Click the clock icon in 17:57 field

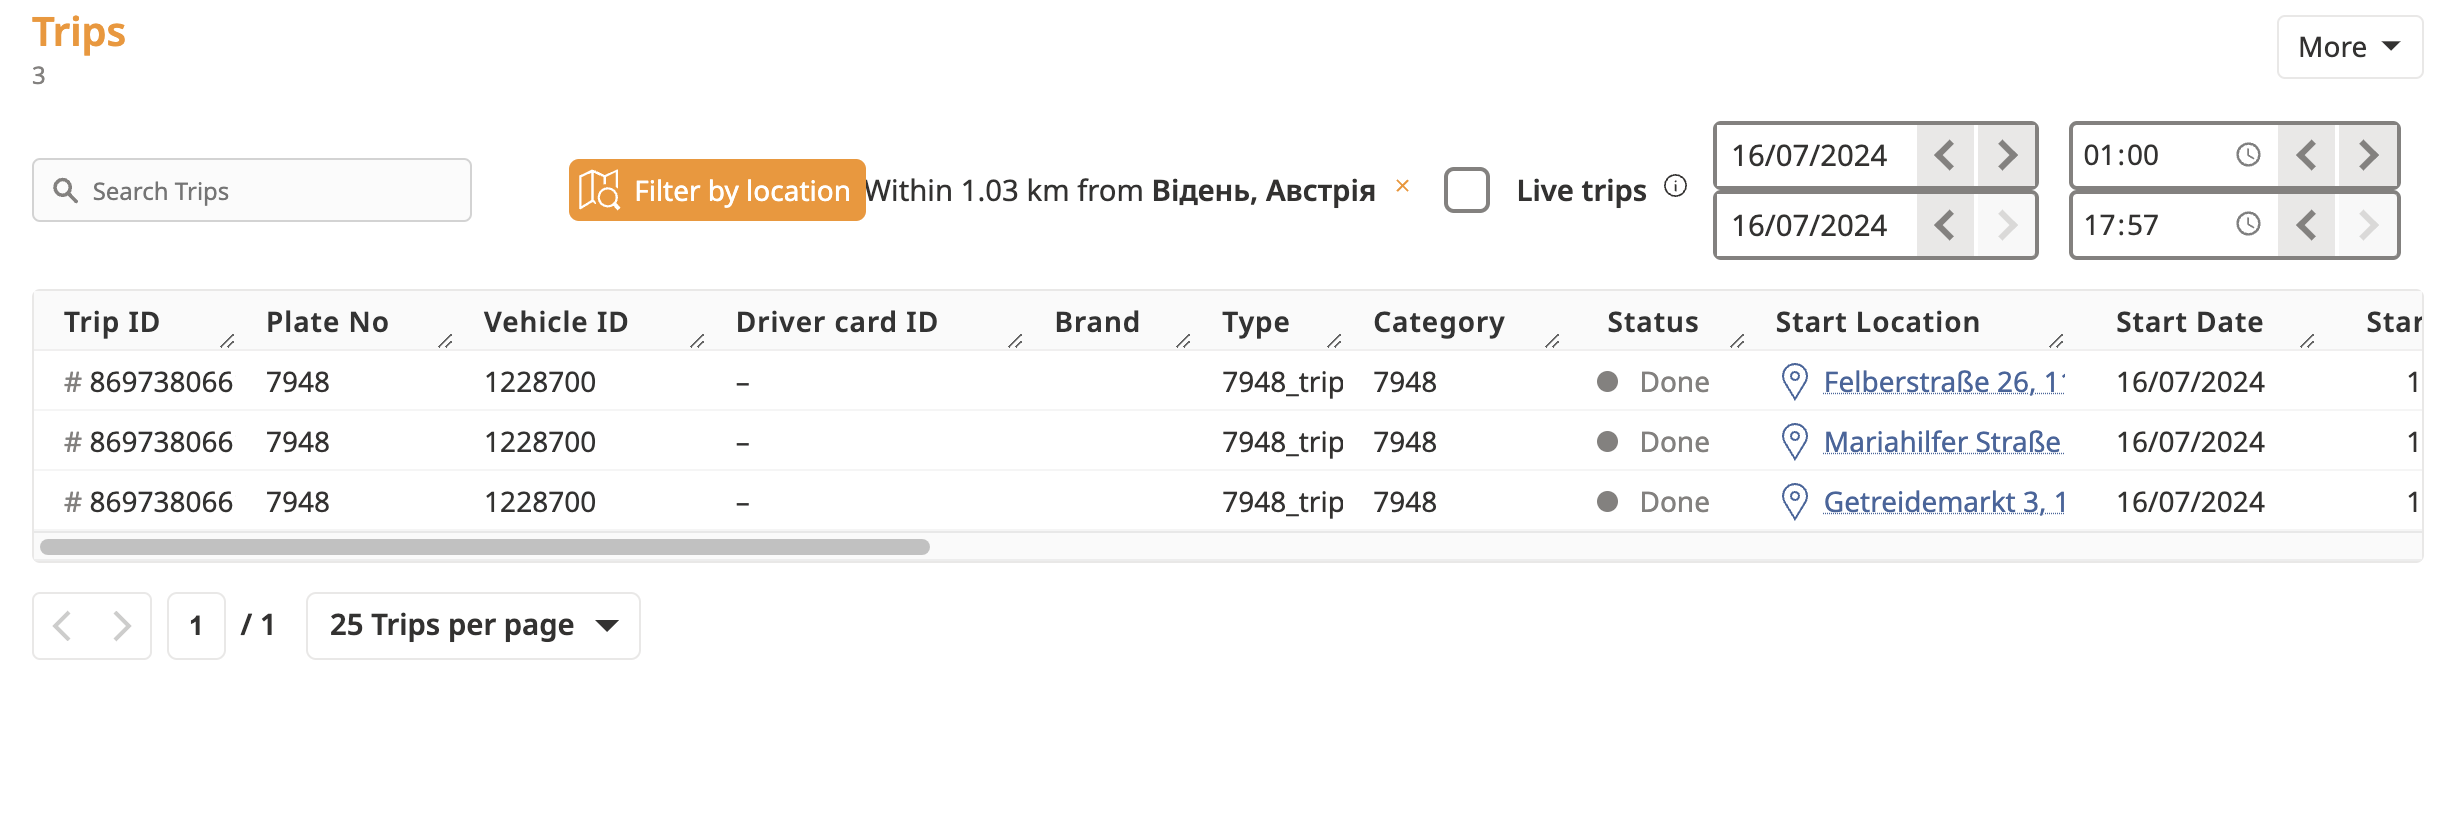[x=2248, y=224]
